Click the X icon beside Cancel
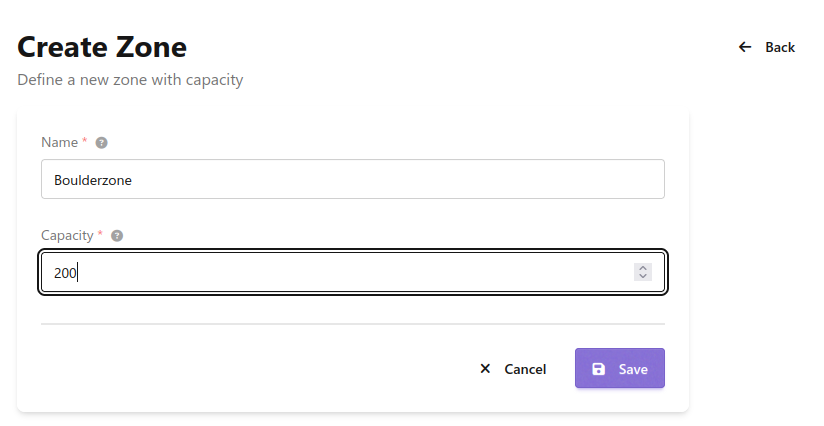This screenshot has width=824, height=426. click(x=485, y=369)
